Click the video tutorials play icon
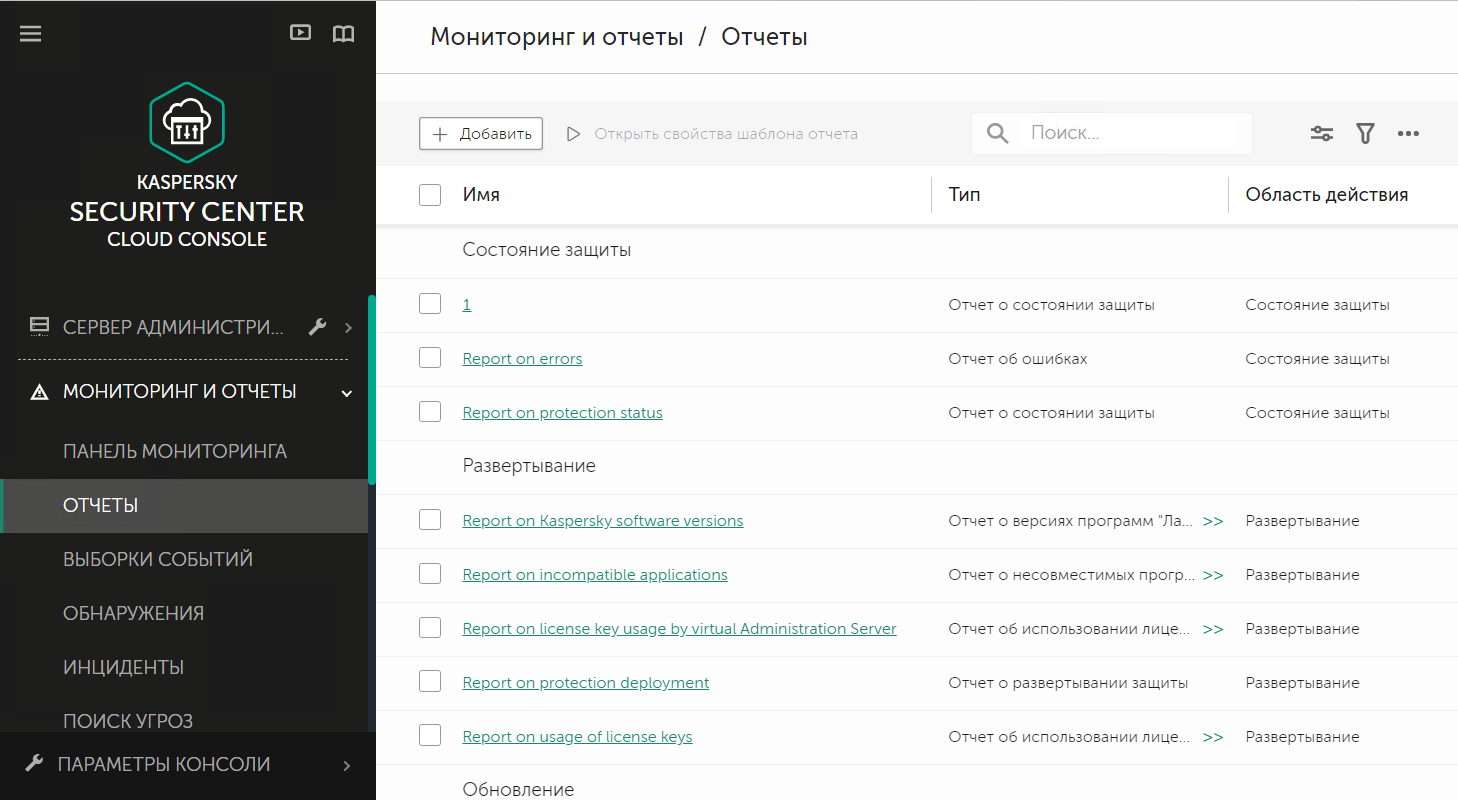The height and width of the screenshot is (800, 1458). (x=300, y=32)
